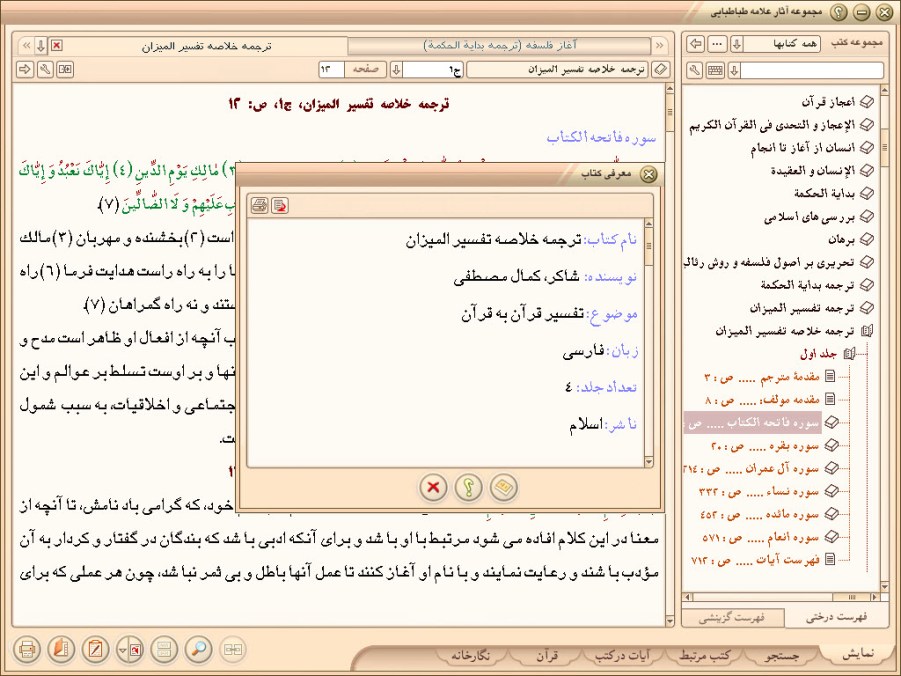901x676 pixels.
Task: Open the clipboard notes icon in the bottom toolbar
Action: coord(95,650)
